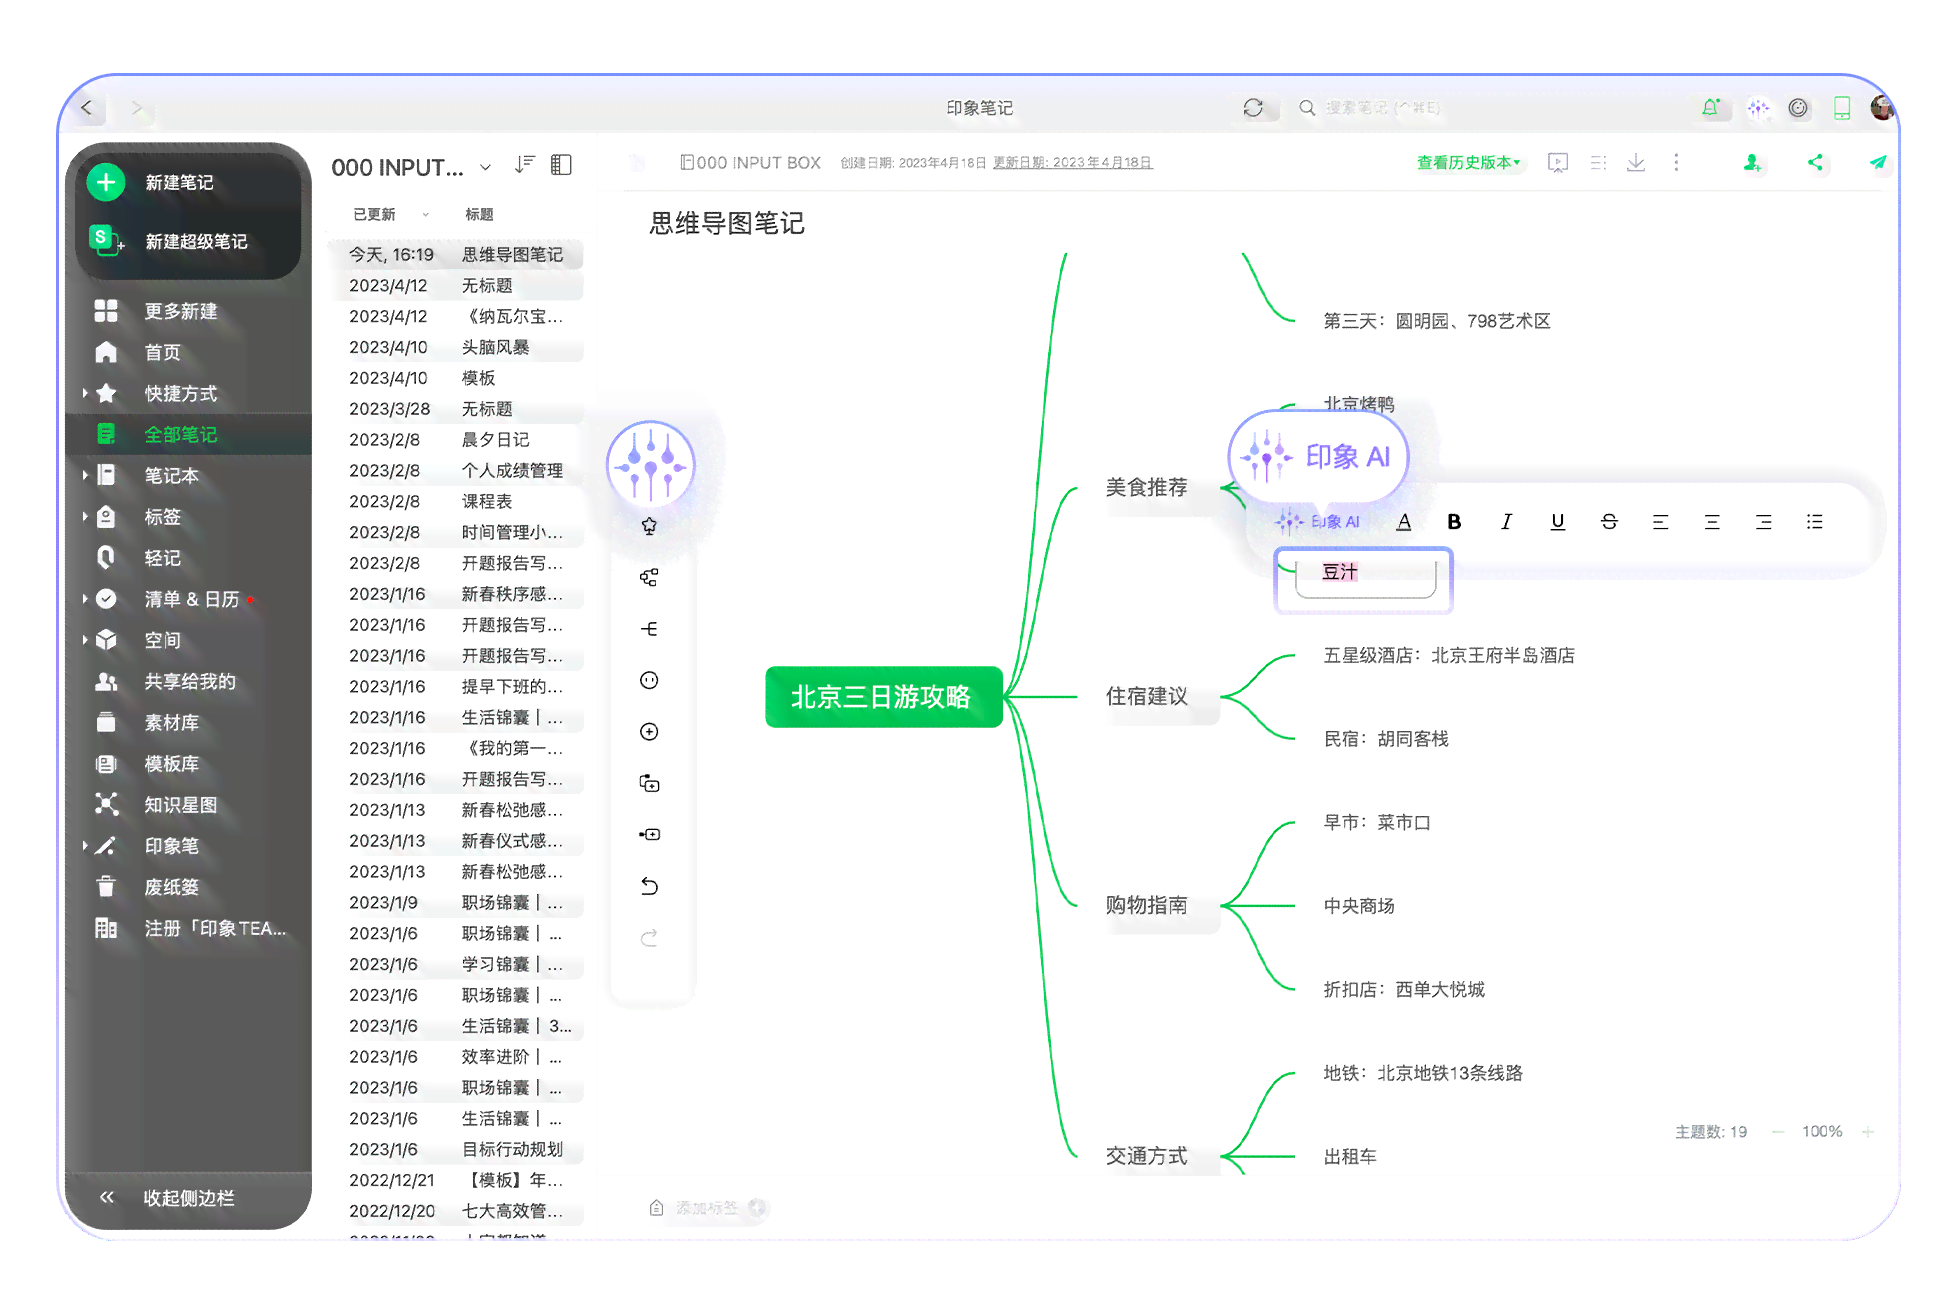
Task: Click the undo arrow in the mind map toolbar
Action: [649, 886]
